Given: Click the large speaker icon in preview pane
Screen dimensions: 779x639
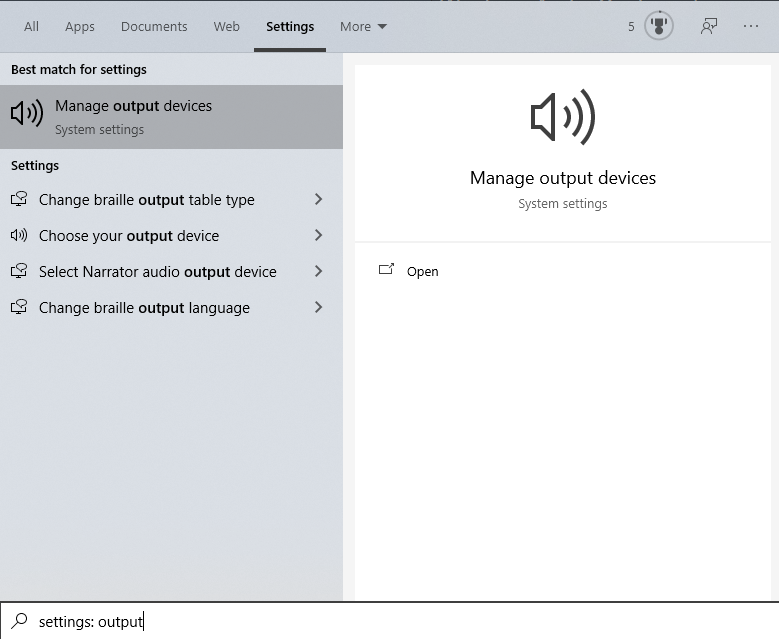Looking at the screenshot, I should (563, 118).
